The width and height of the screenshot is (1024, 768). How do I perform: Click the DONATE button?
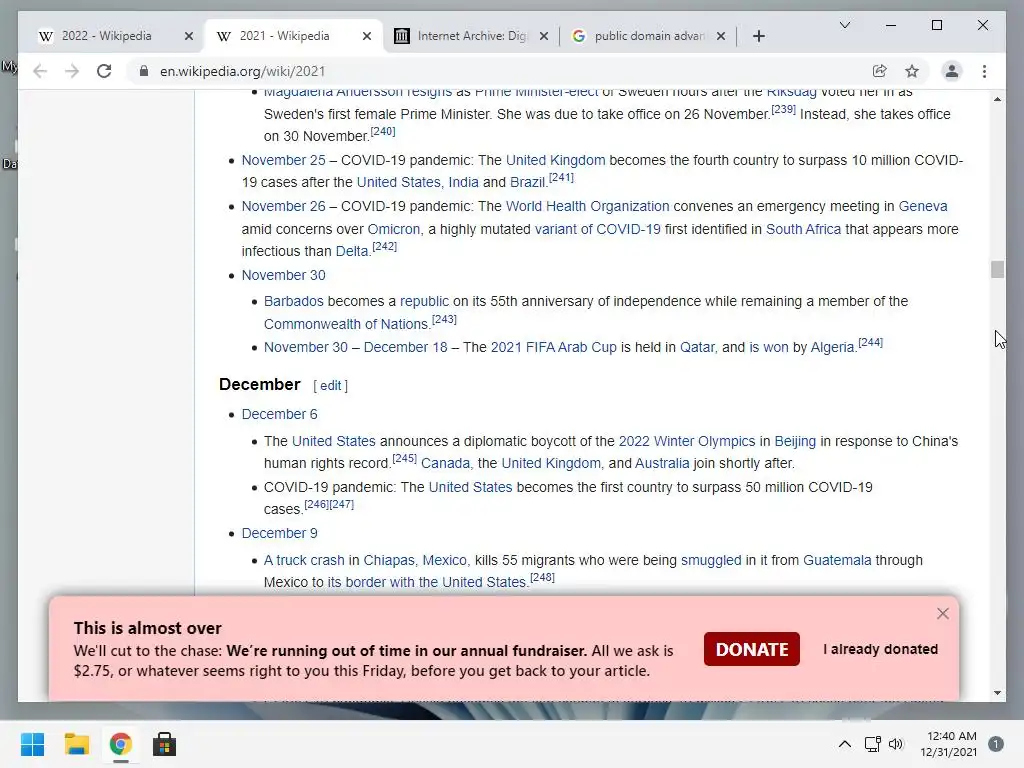point(752,649)
